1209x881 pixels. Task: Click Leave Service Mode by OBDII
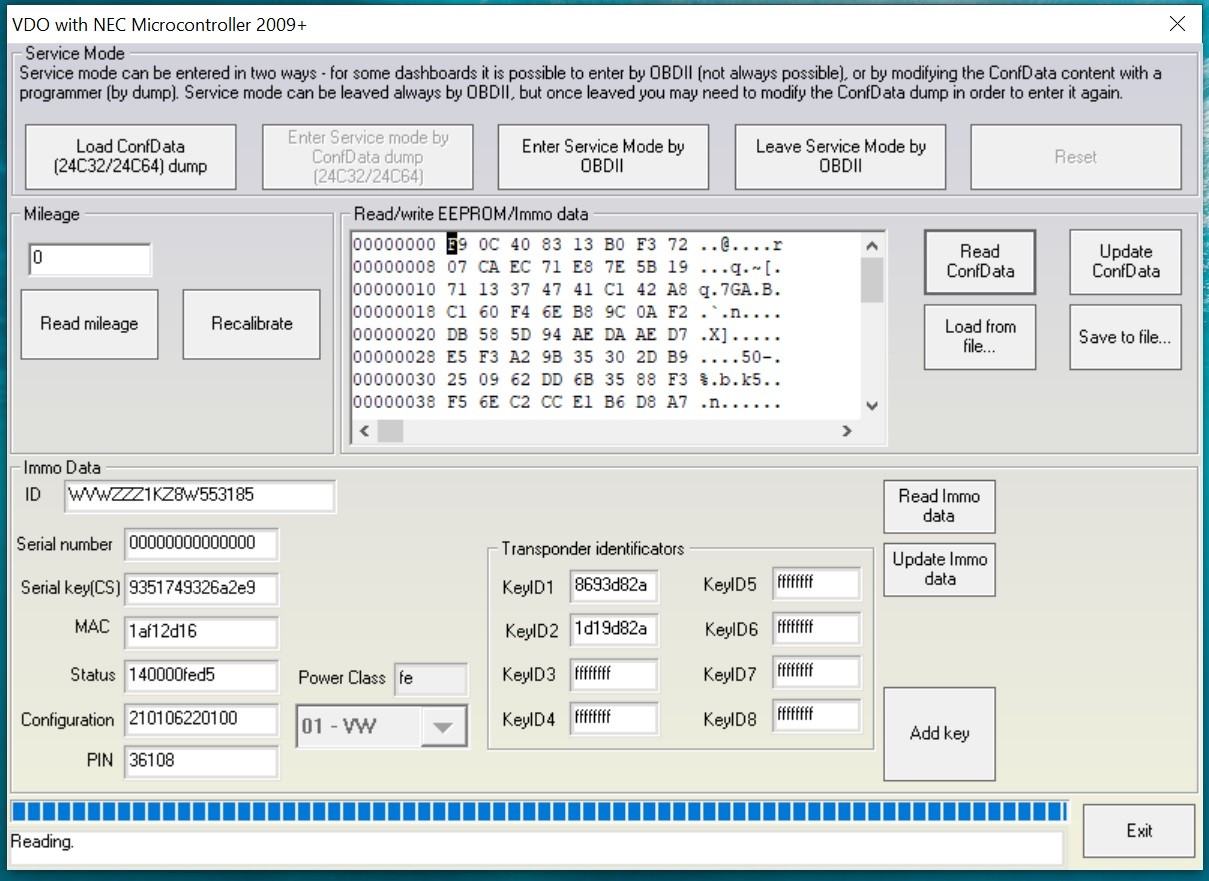click(840, 157)
